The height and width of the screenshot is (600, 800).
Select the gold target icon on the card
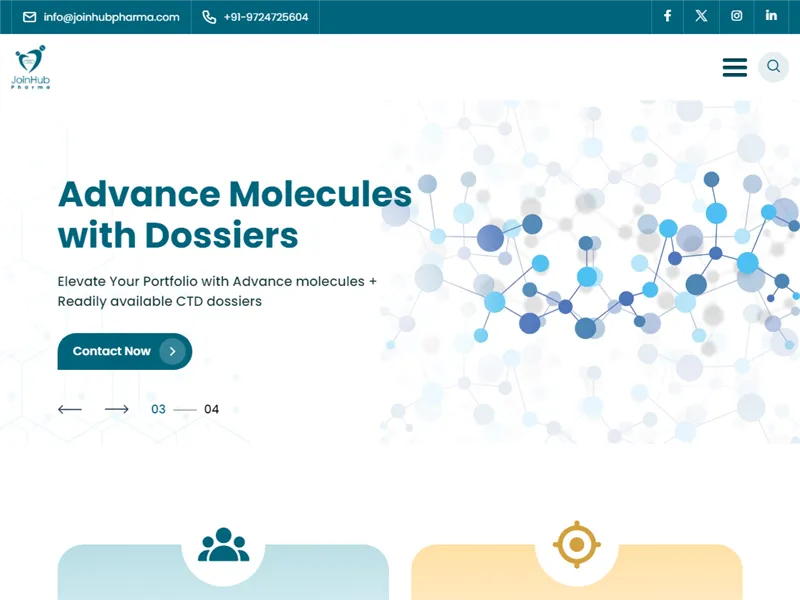tap(577, 542)
